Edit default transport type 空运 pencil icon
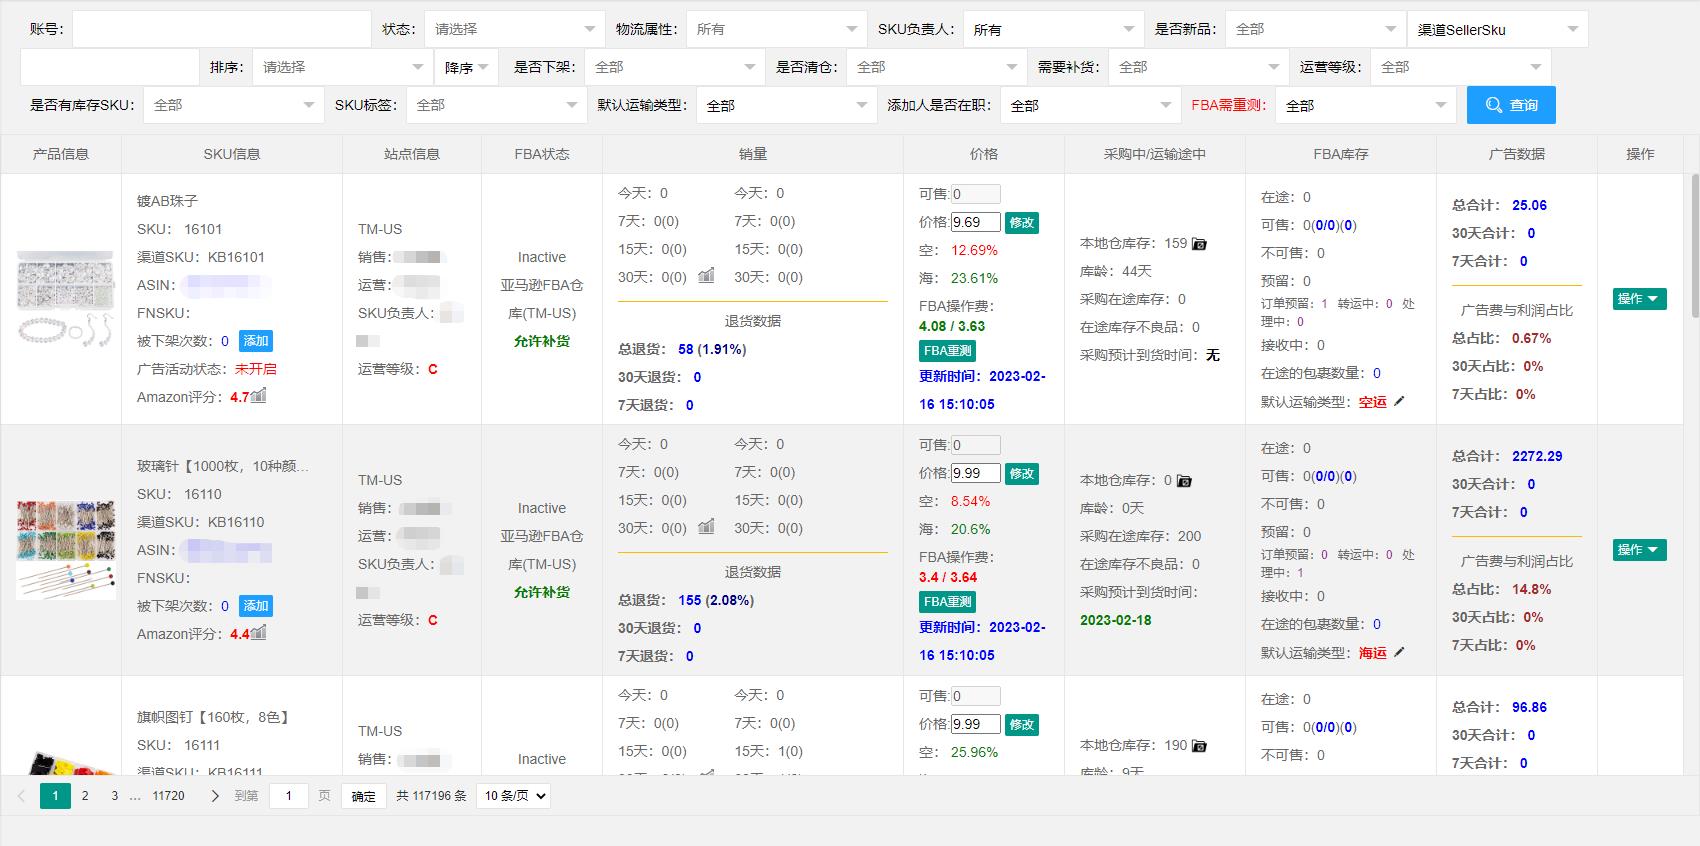The width and height of the screenshot is (1700, 846). tap(1399, 401)
